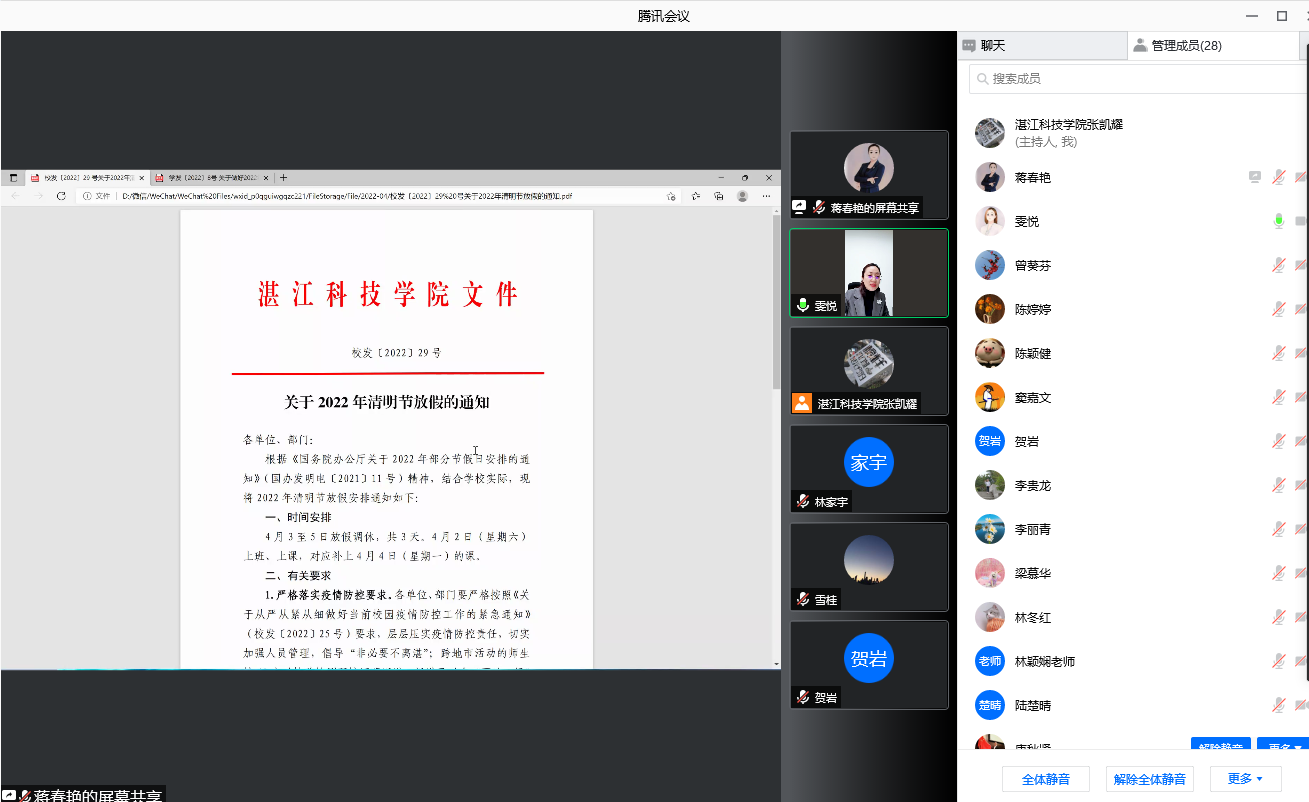Select 贺岩 participant tile in video strip
1309x802 pixels.
[x=869, y=665]
